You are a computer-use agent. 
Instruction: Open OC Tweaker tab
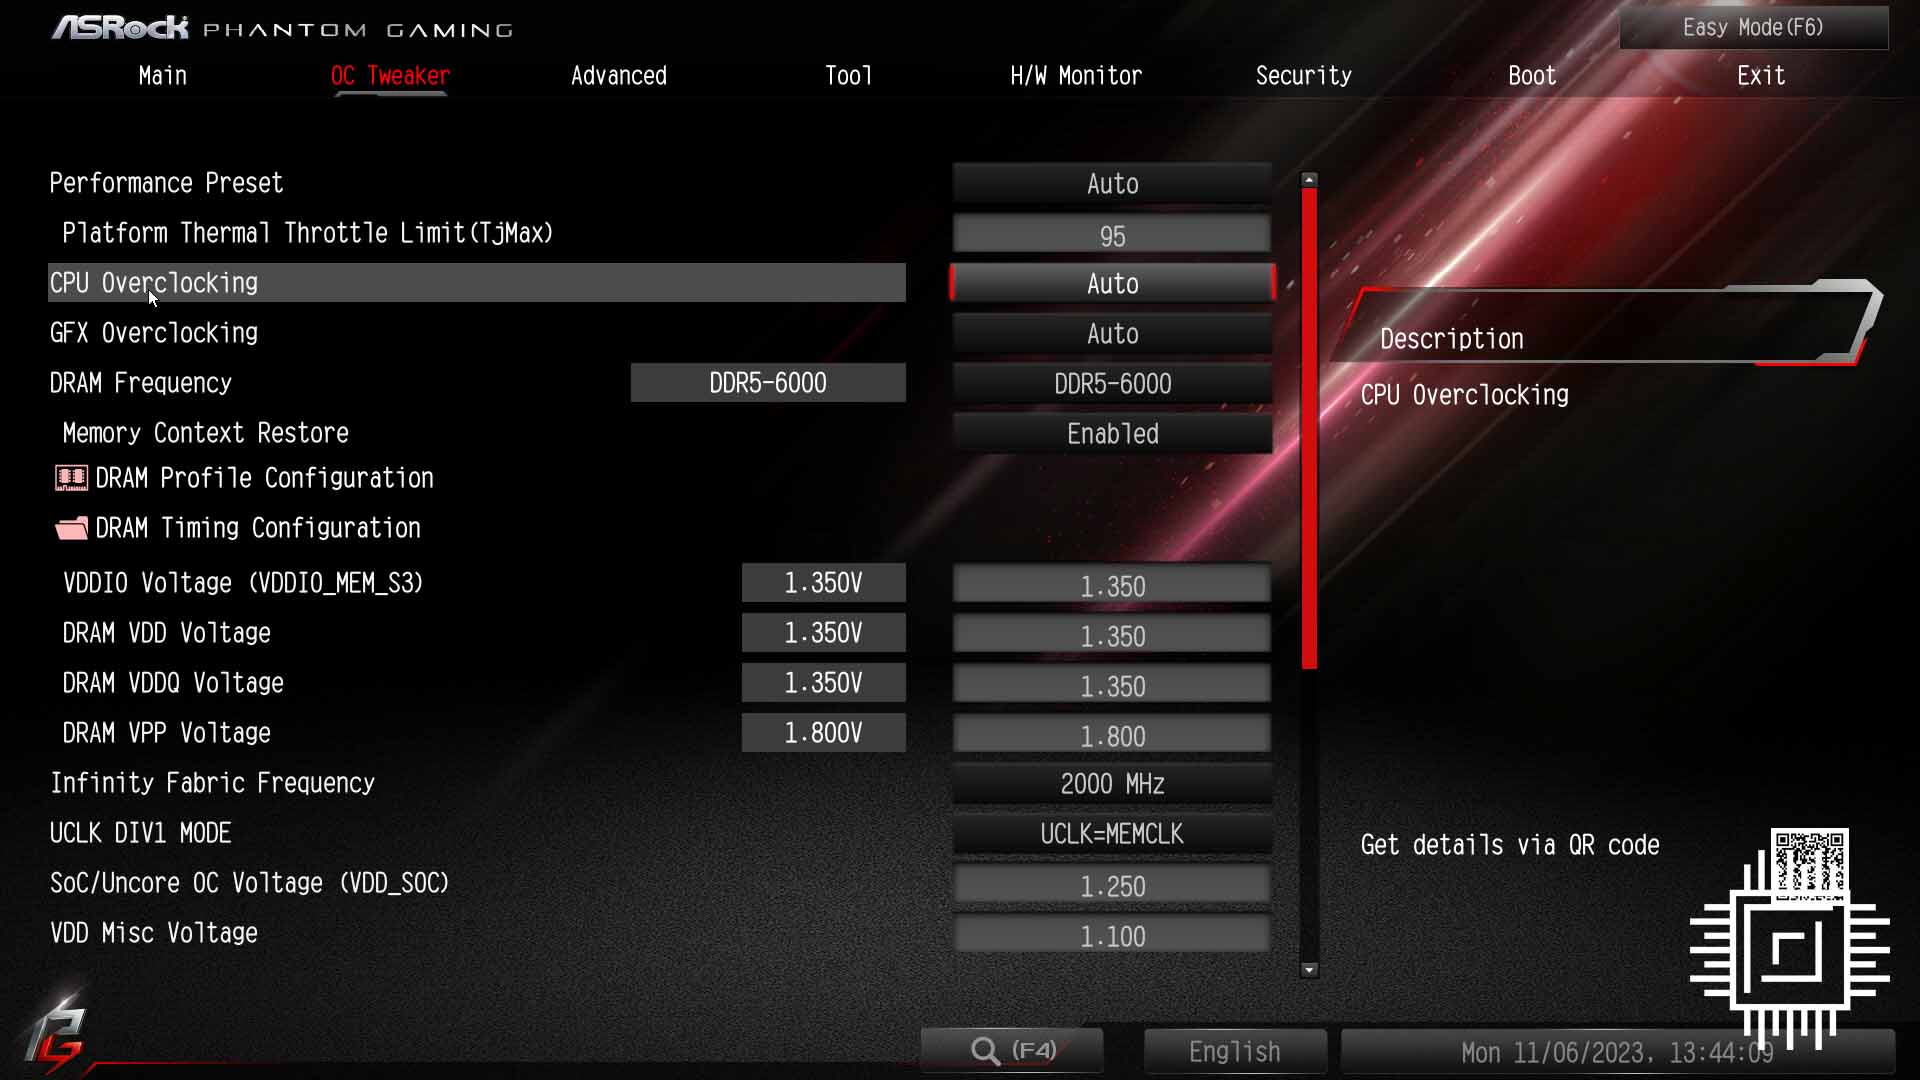[389, 75]
